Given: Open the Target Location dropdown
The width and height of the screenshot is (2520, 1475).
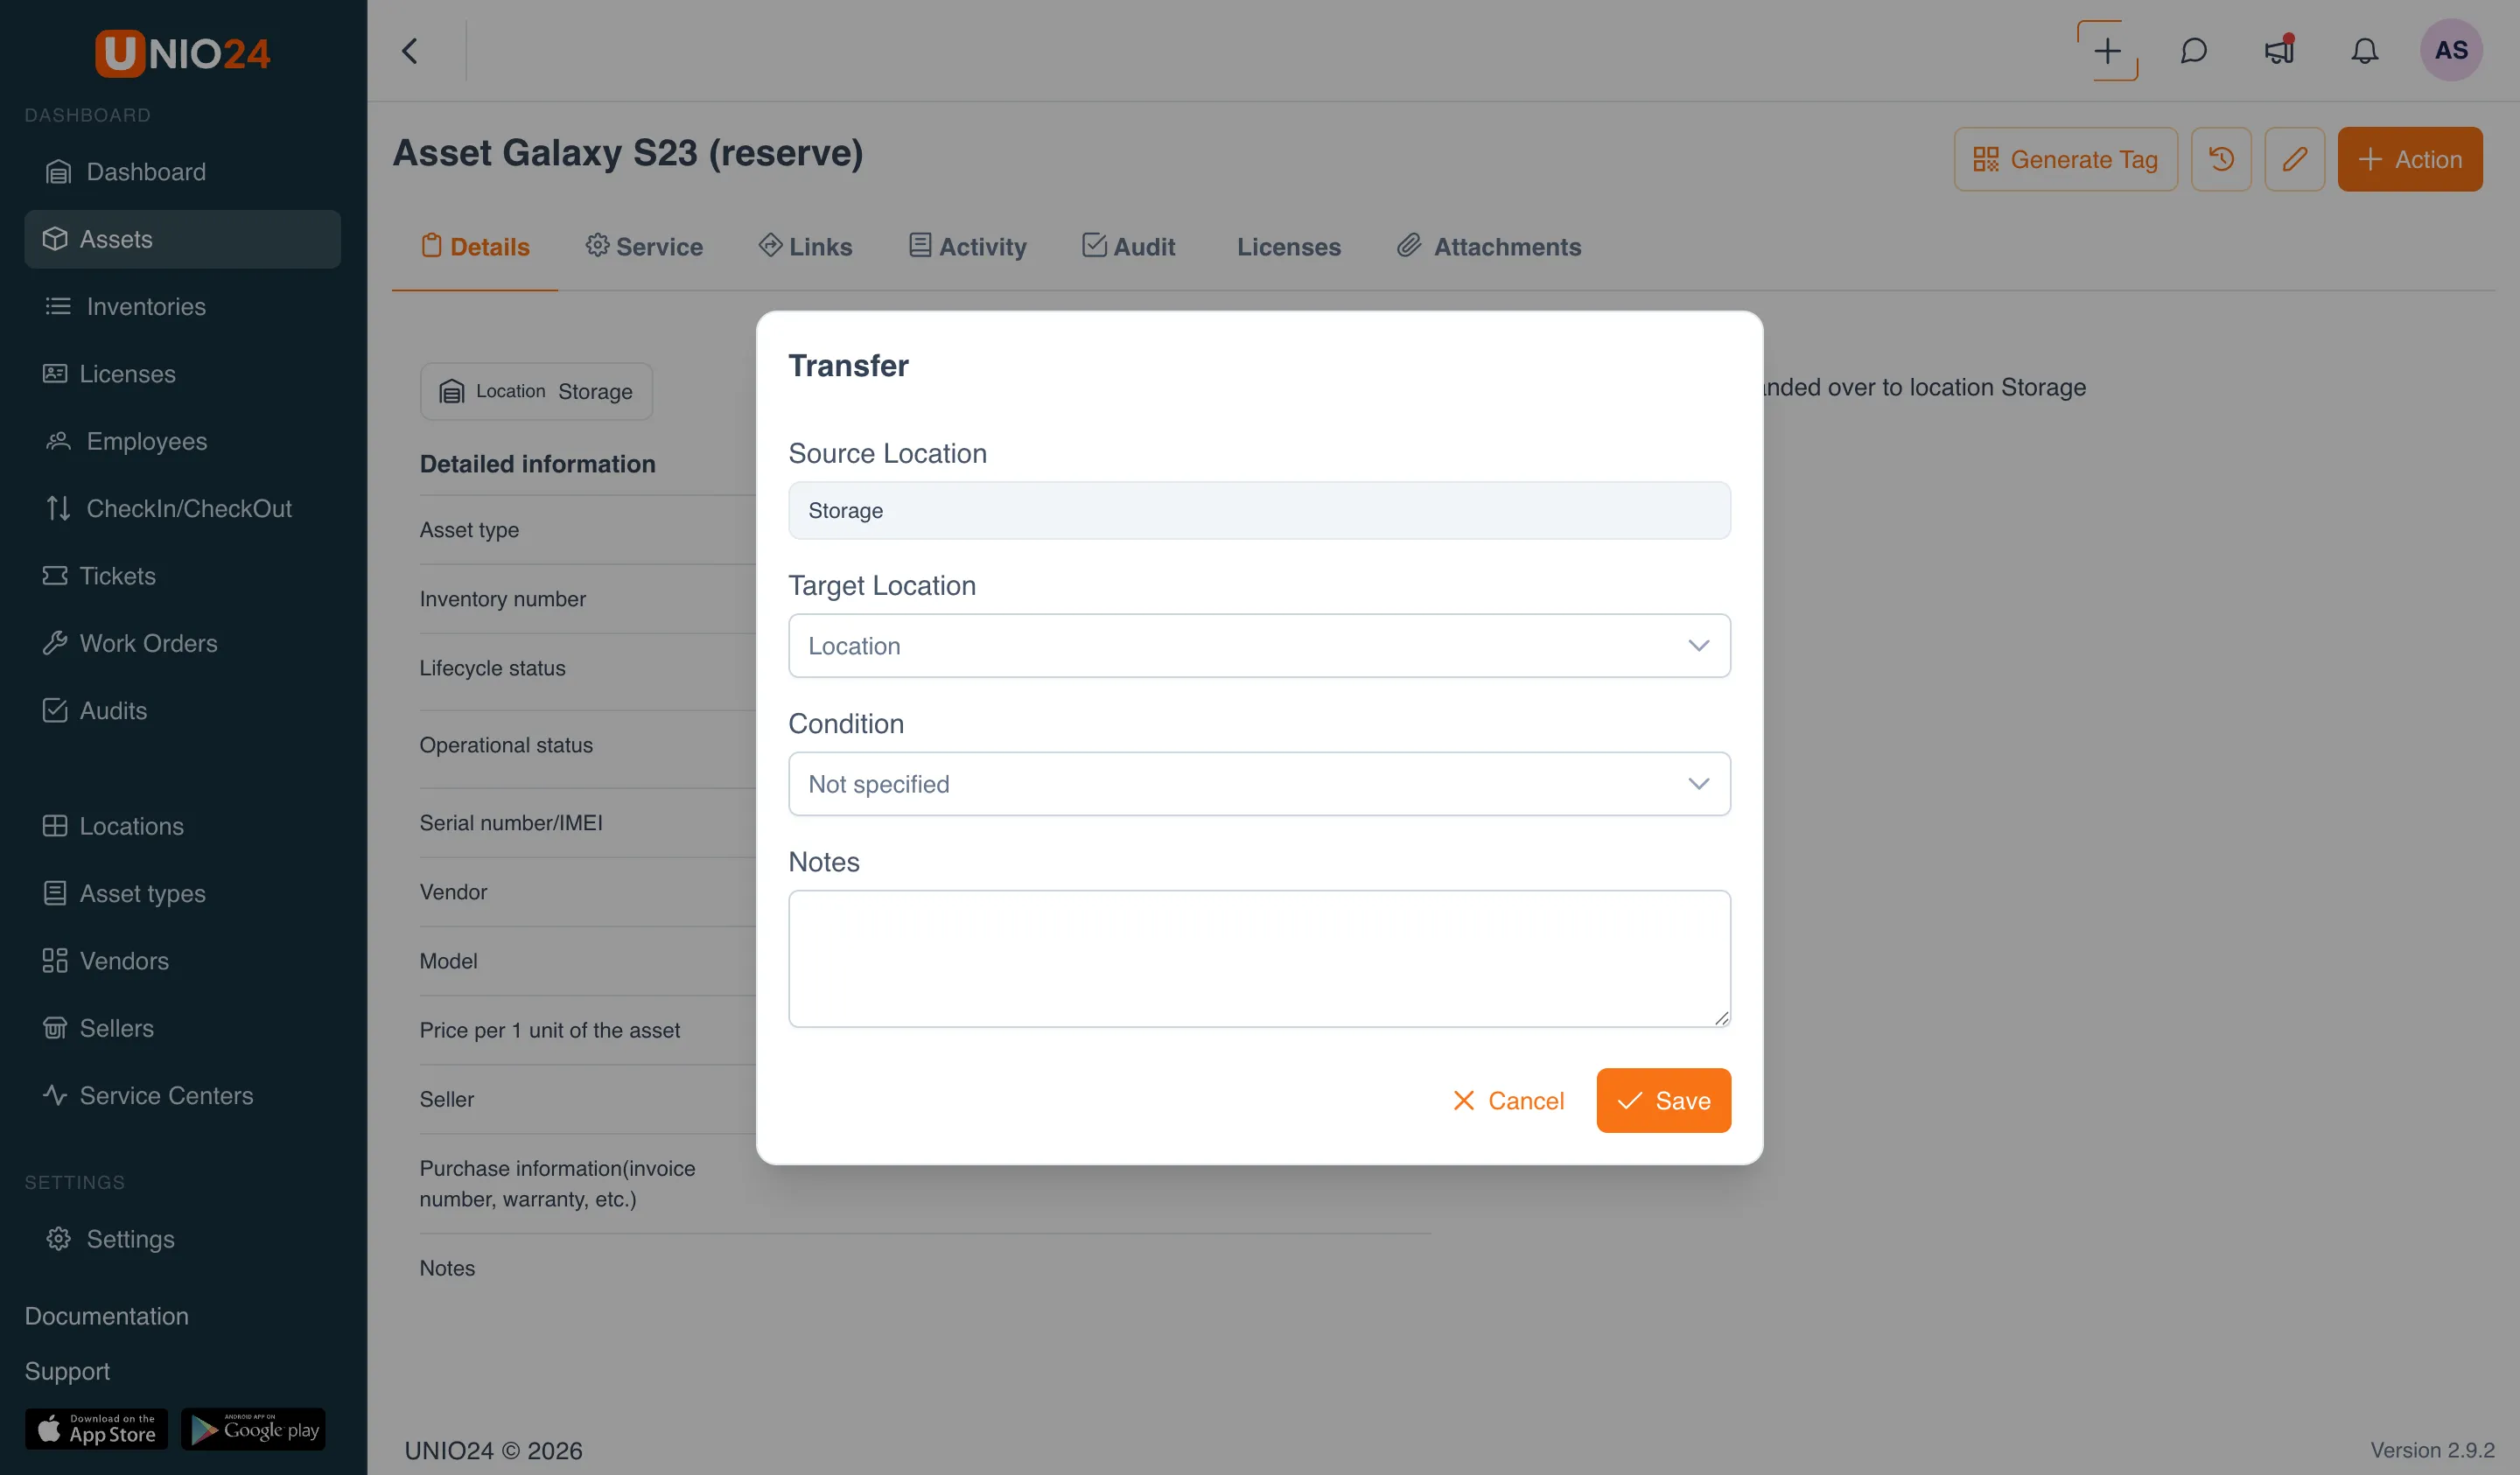Looking at the screenshot, I should click(x=1259, y=646).
